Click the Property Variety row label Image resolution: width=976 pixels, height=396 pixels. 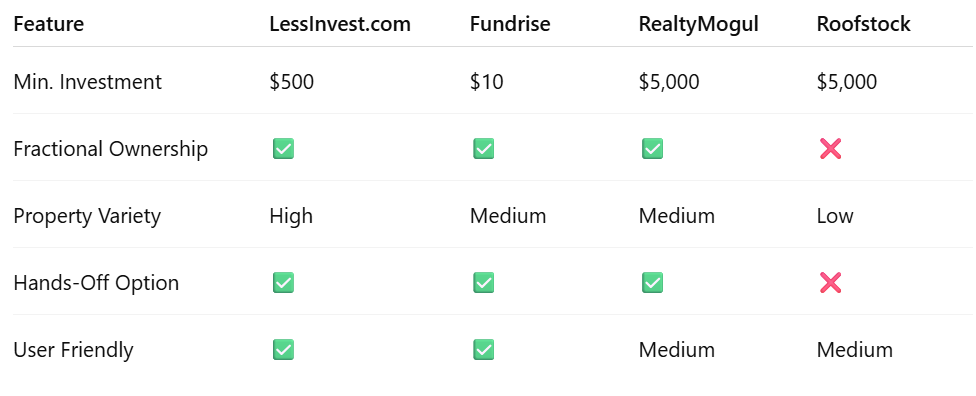point(87,217)
